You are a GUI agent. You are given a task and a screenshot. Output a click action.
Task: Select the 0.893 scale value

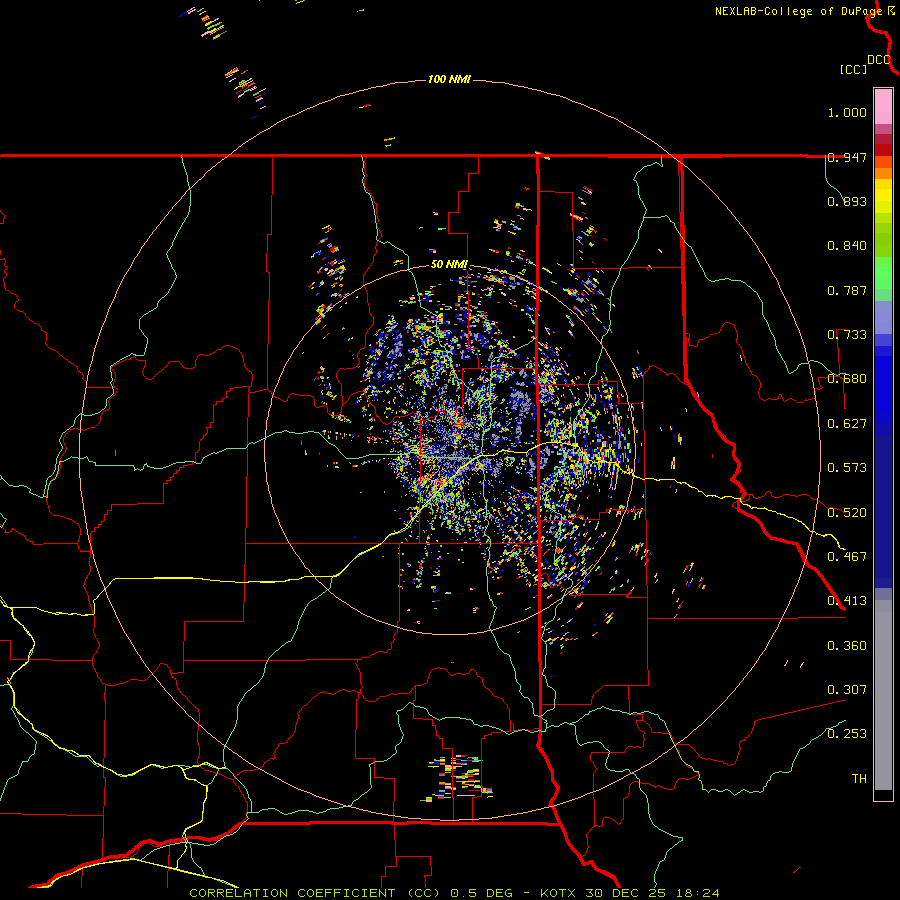tap(847, 201)
